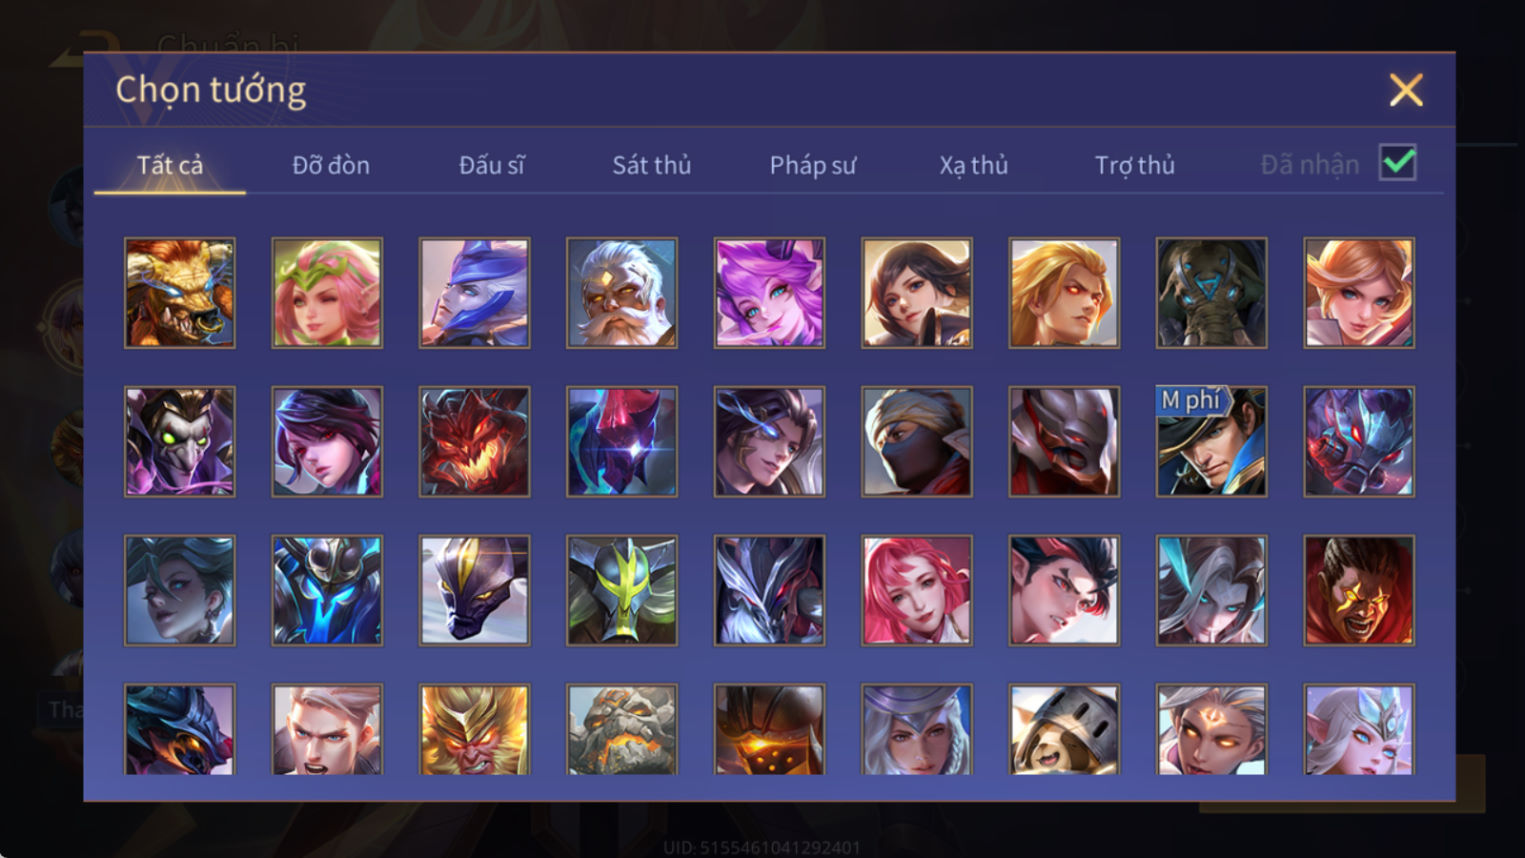Open the Đấu sĩ tab
This screenshot has width=1525, height=858.
pyautogui.click(x=491, y=165)
